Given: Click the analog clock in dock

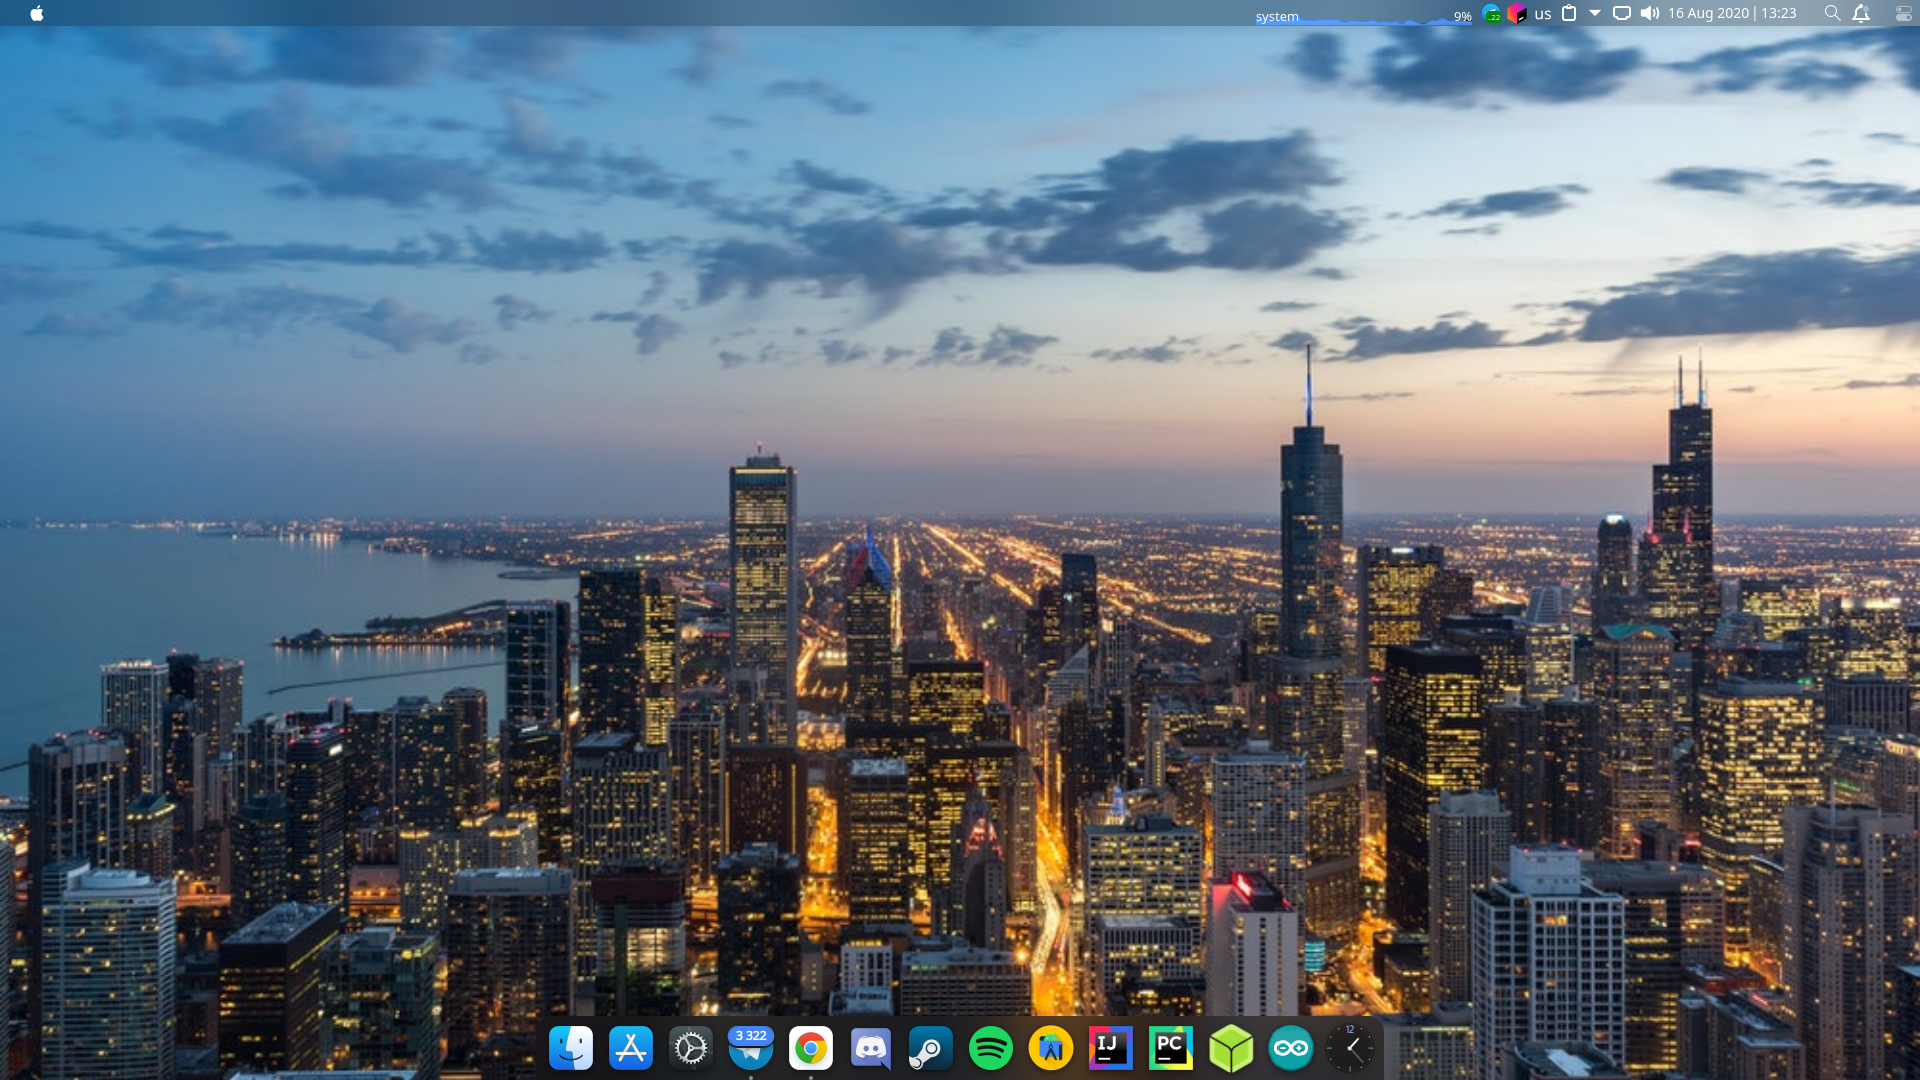Looking at the screenshot, I should point(1351,1048).
